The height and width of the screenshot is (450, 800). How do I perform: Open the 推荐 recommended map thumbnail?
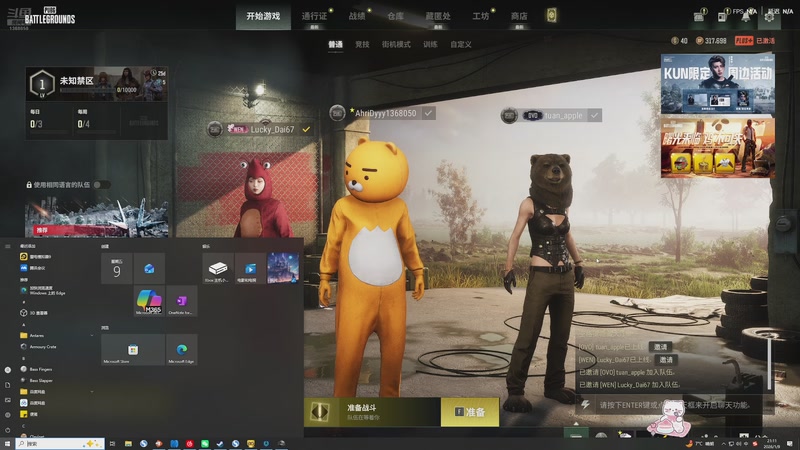96,217
